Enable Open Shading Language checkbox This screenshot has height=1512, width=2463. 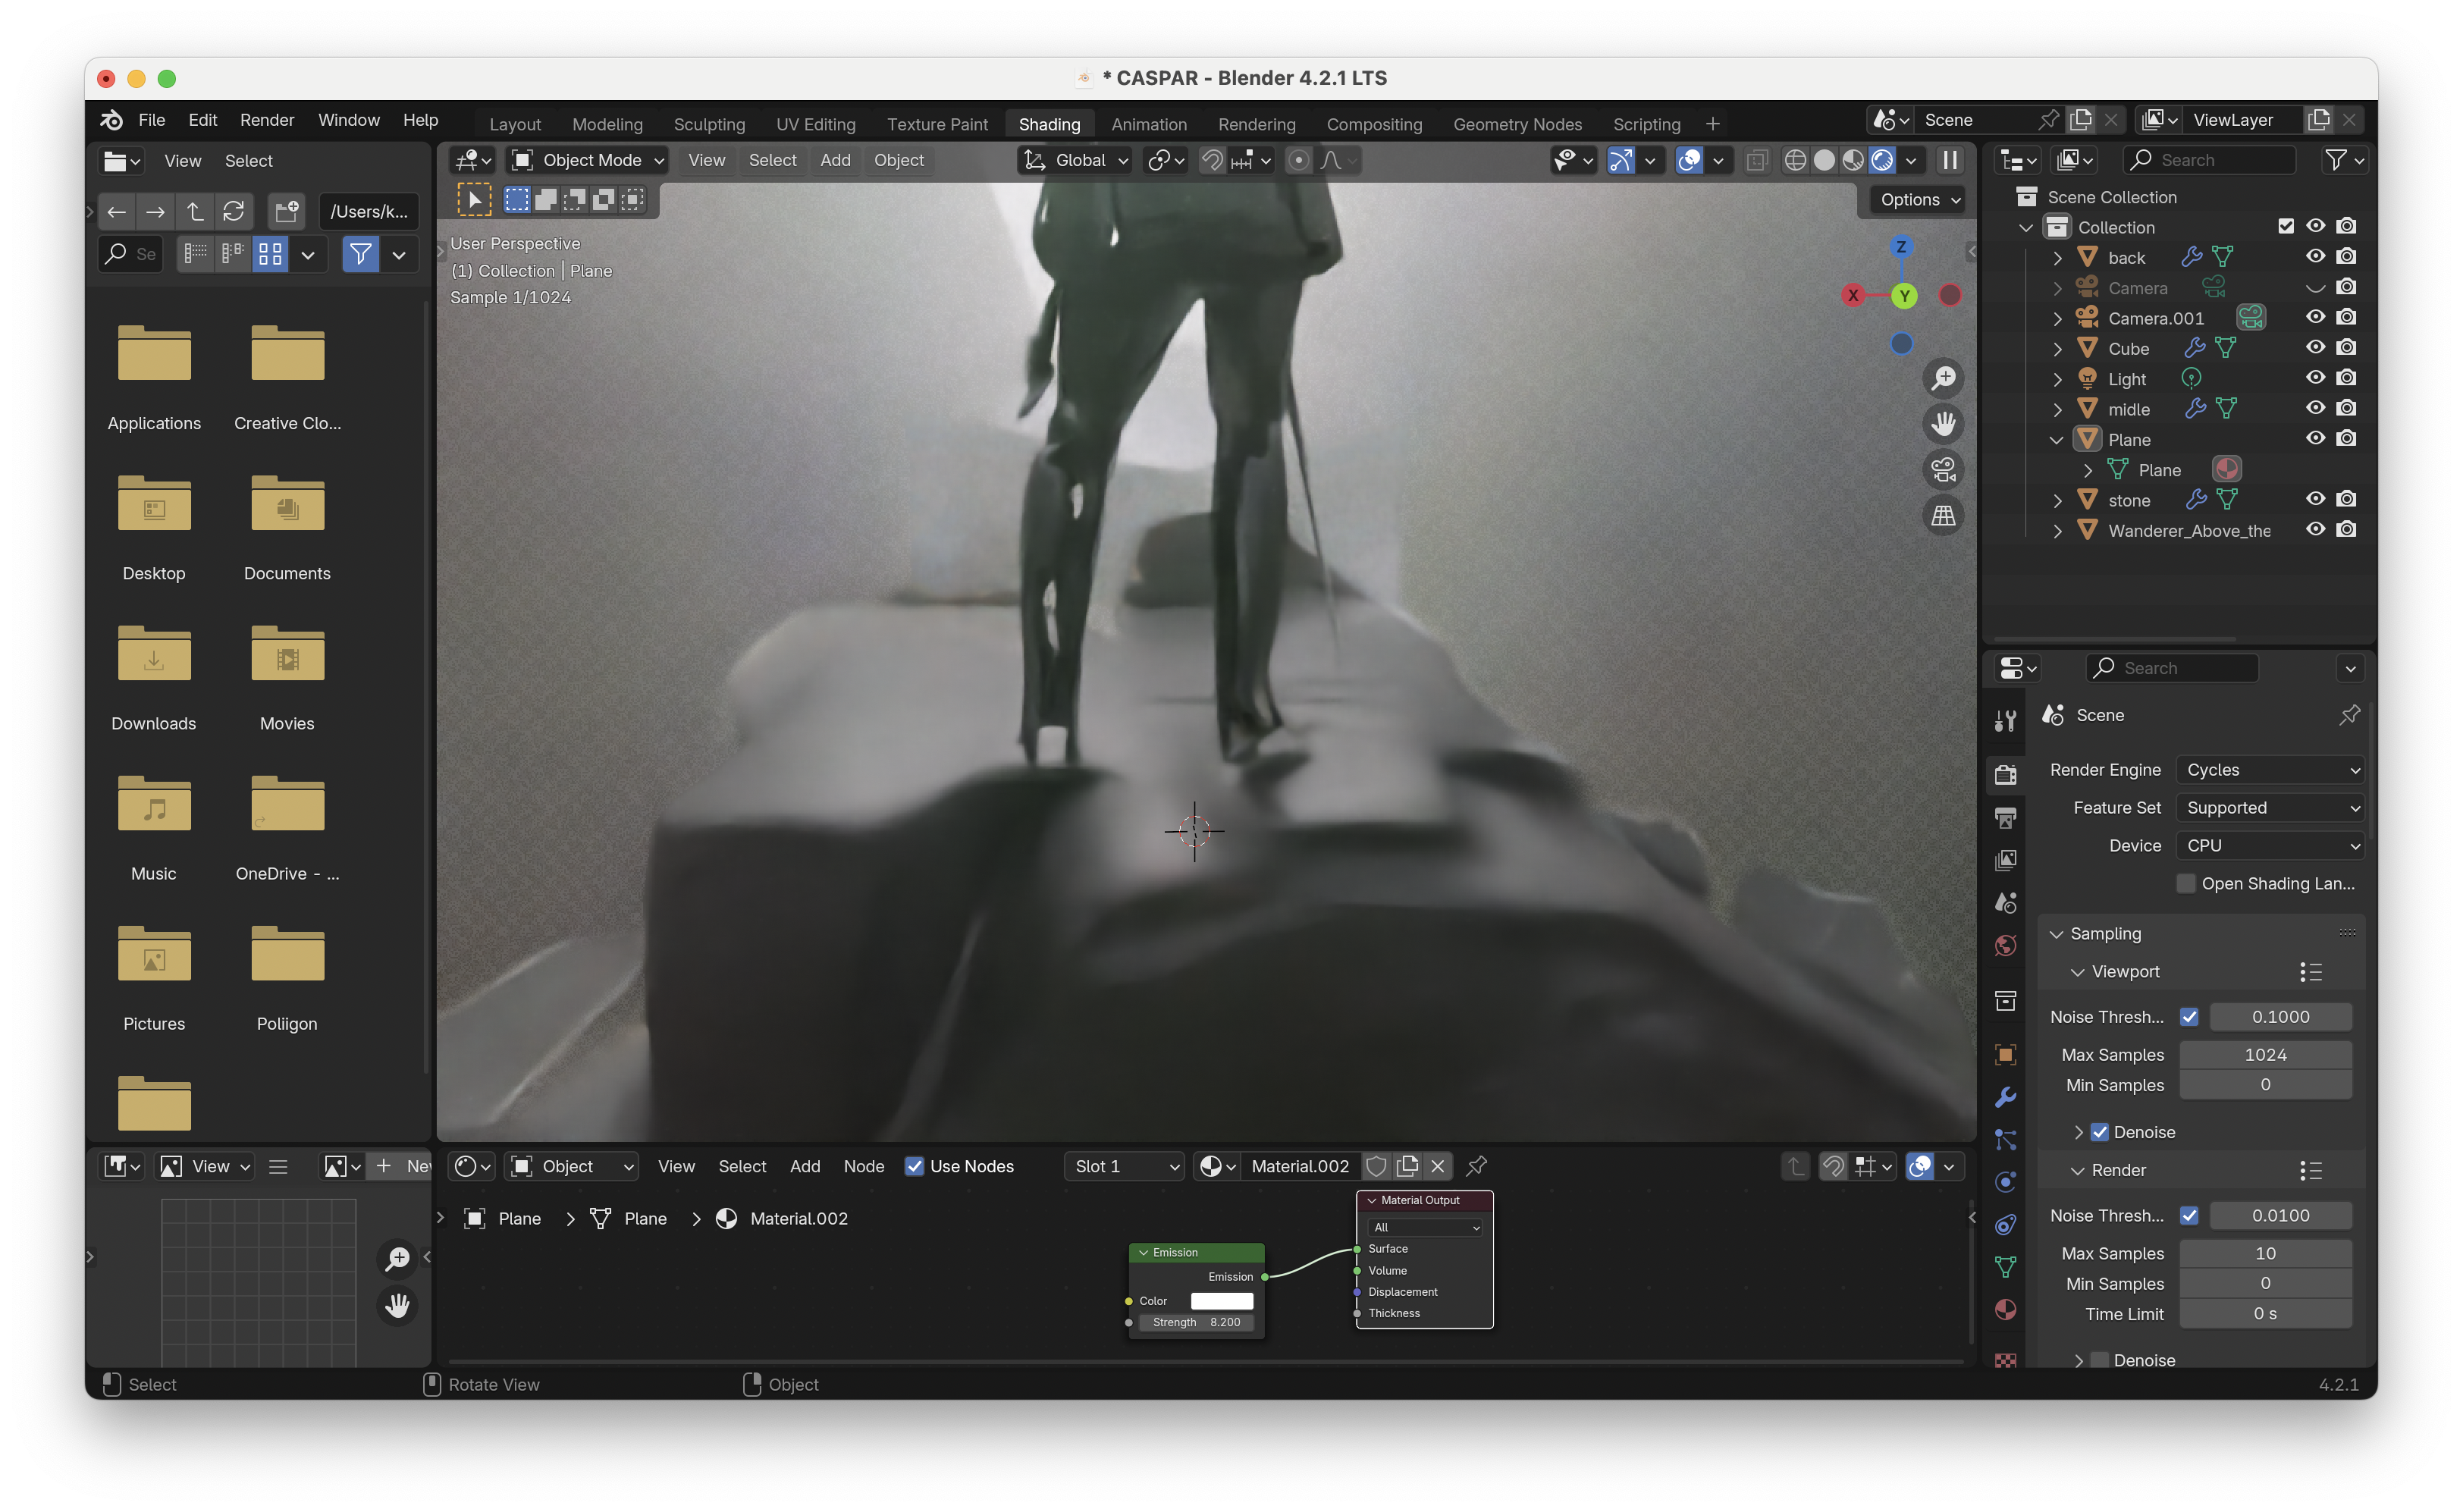coord(2186,883)
